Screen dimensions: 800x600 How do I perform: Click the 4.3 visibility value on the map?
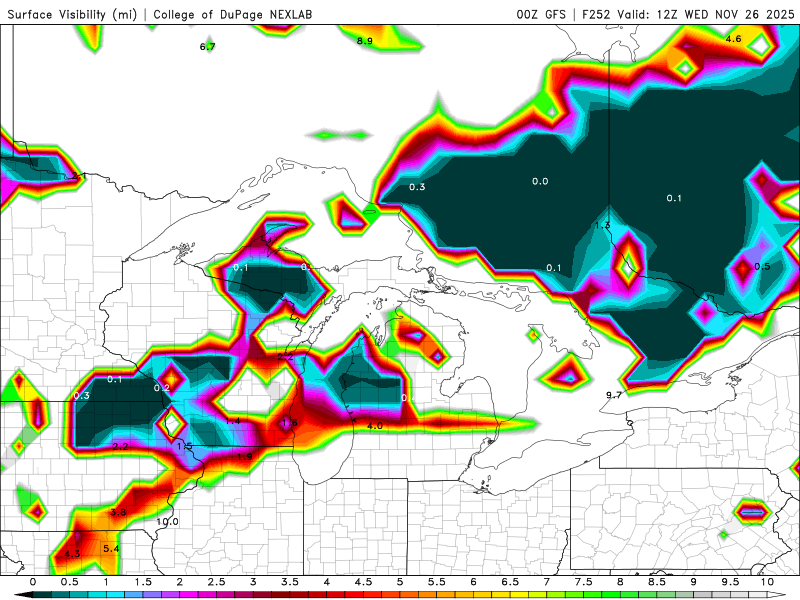pyautogui.click(x=72, y=554)
